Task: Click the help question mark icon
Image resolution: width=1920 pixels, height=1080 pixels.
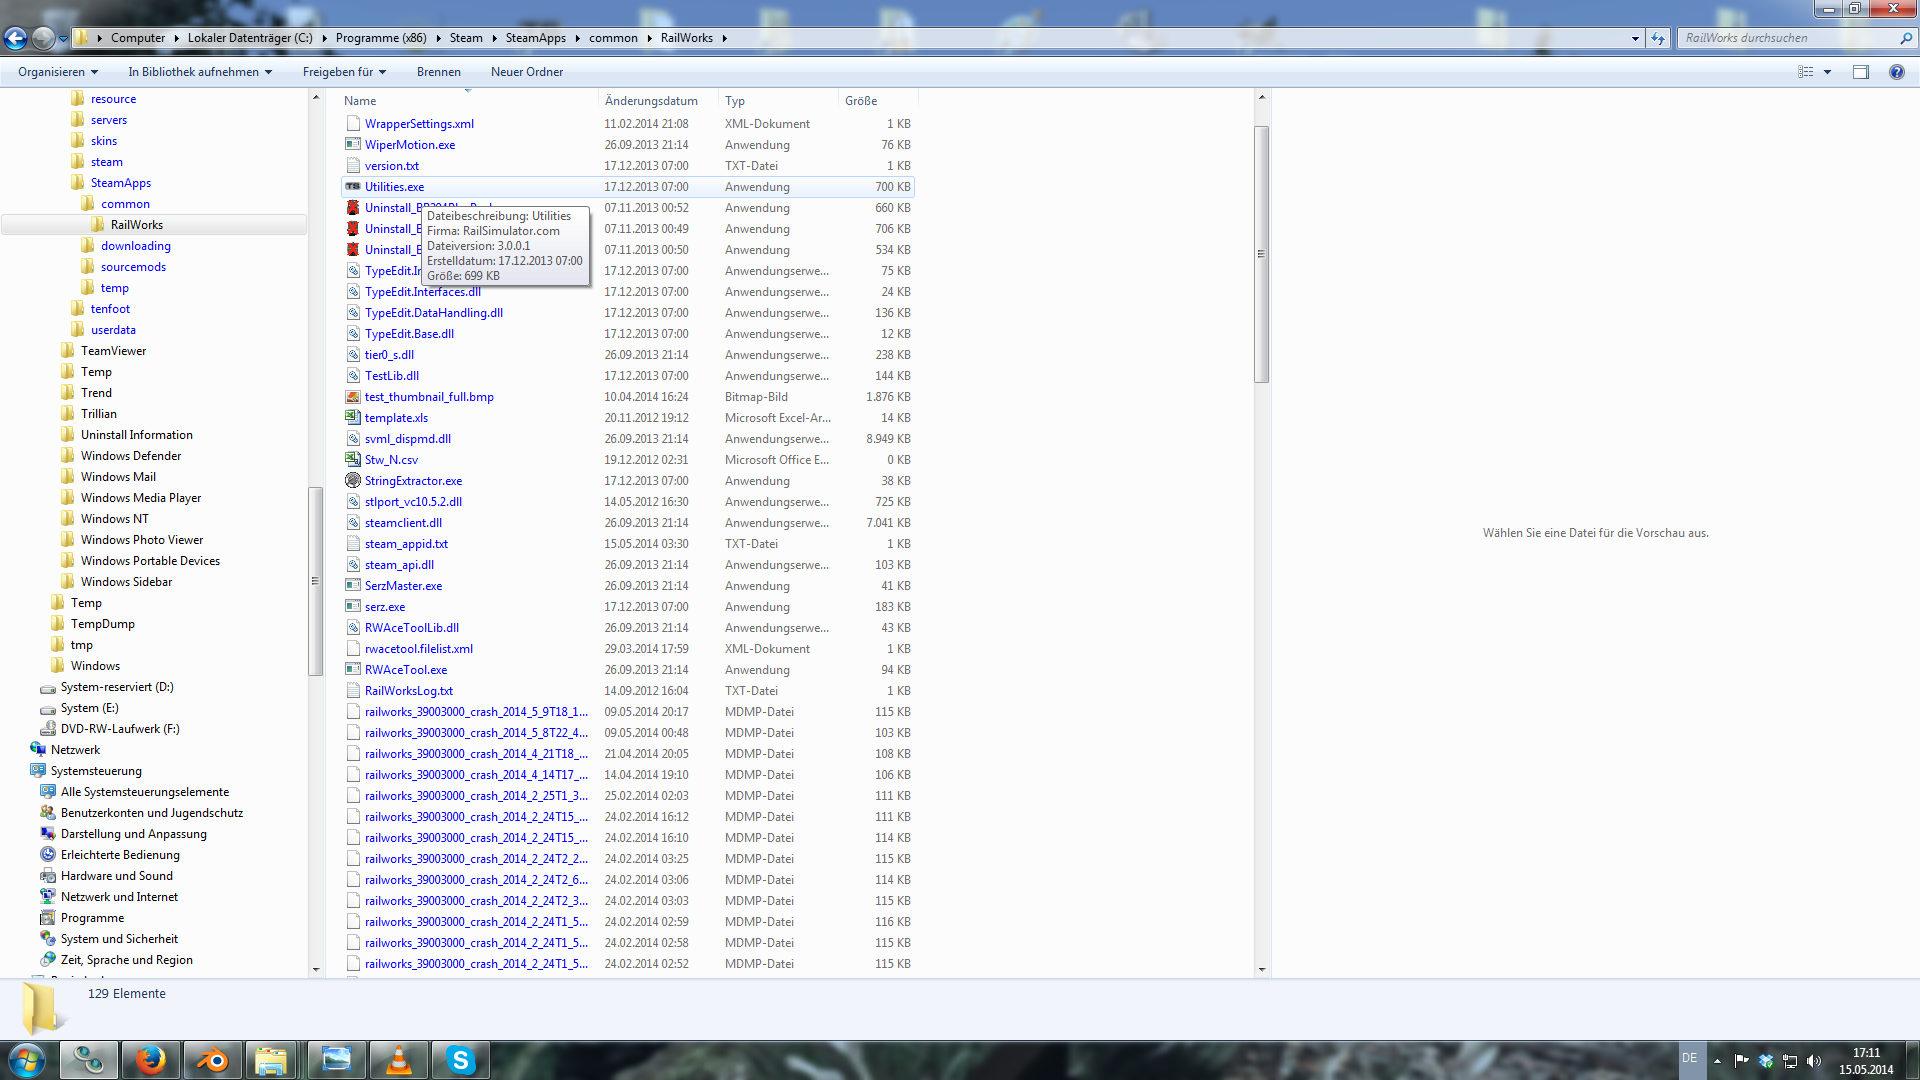Action: tap(1896, 72)
